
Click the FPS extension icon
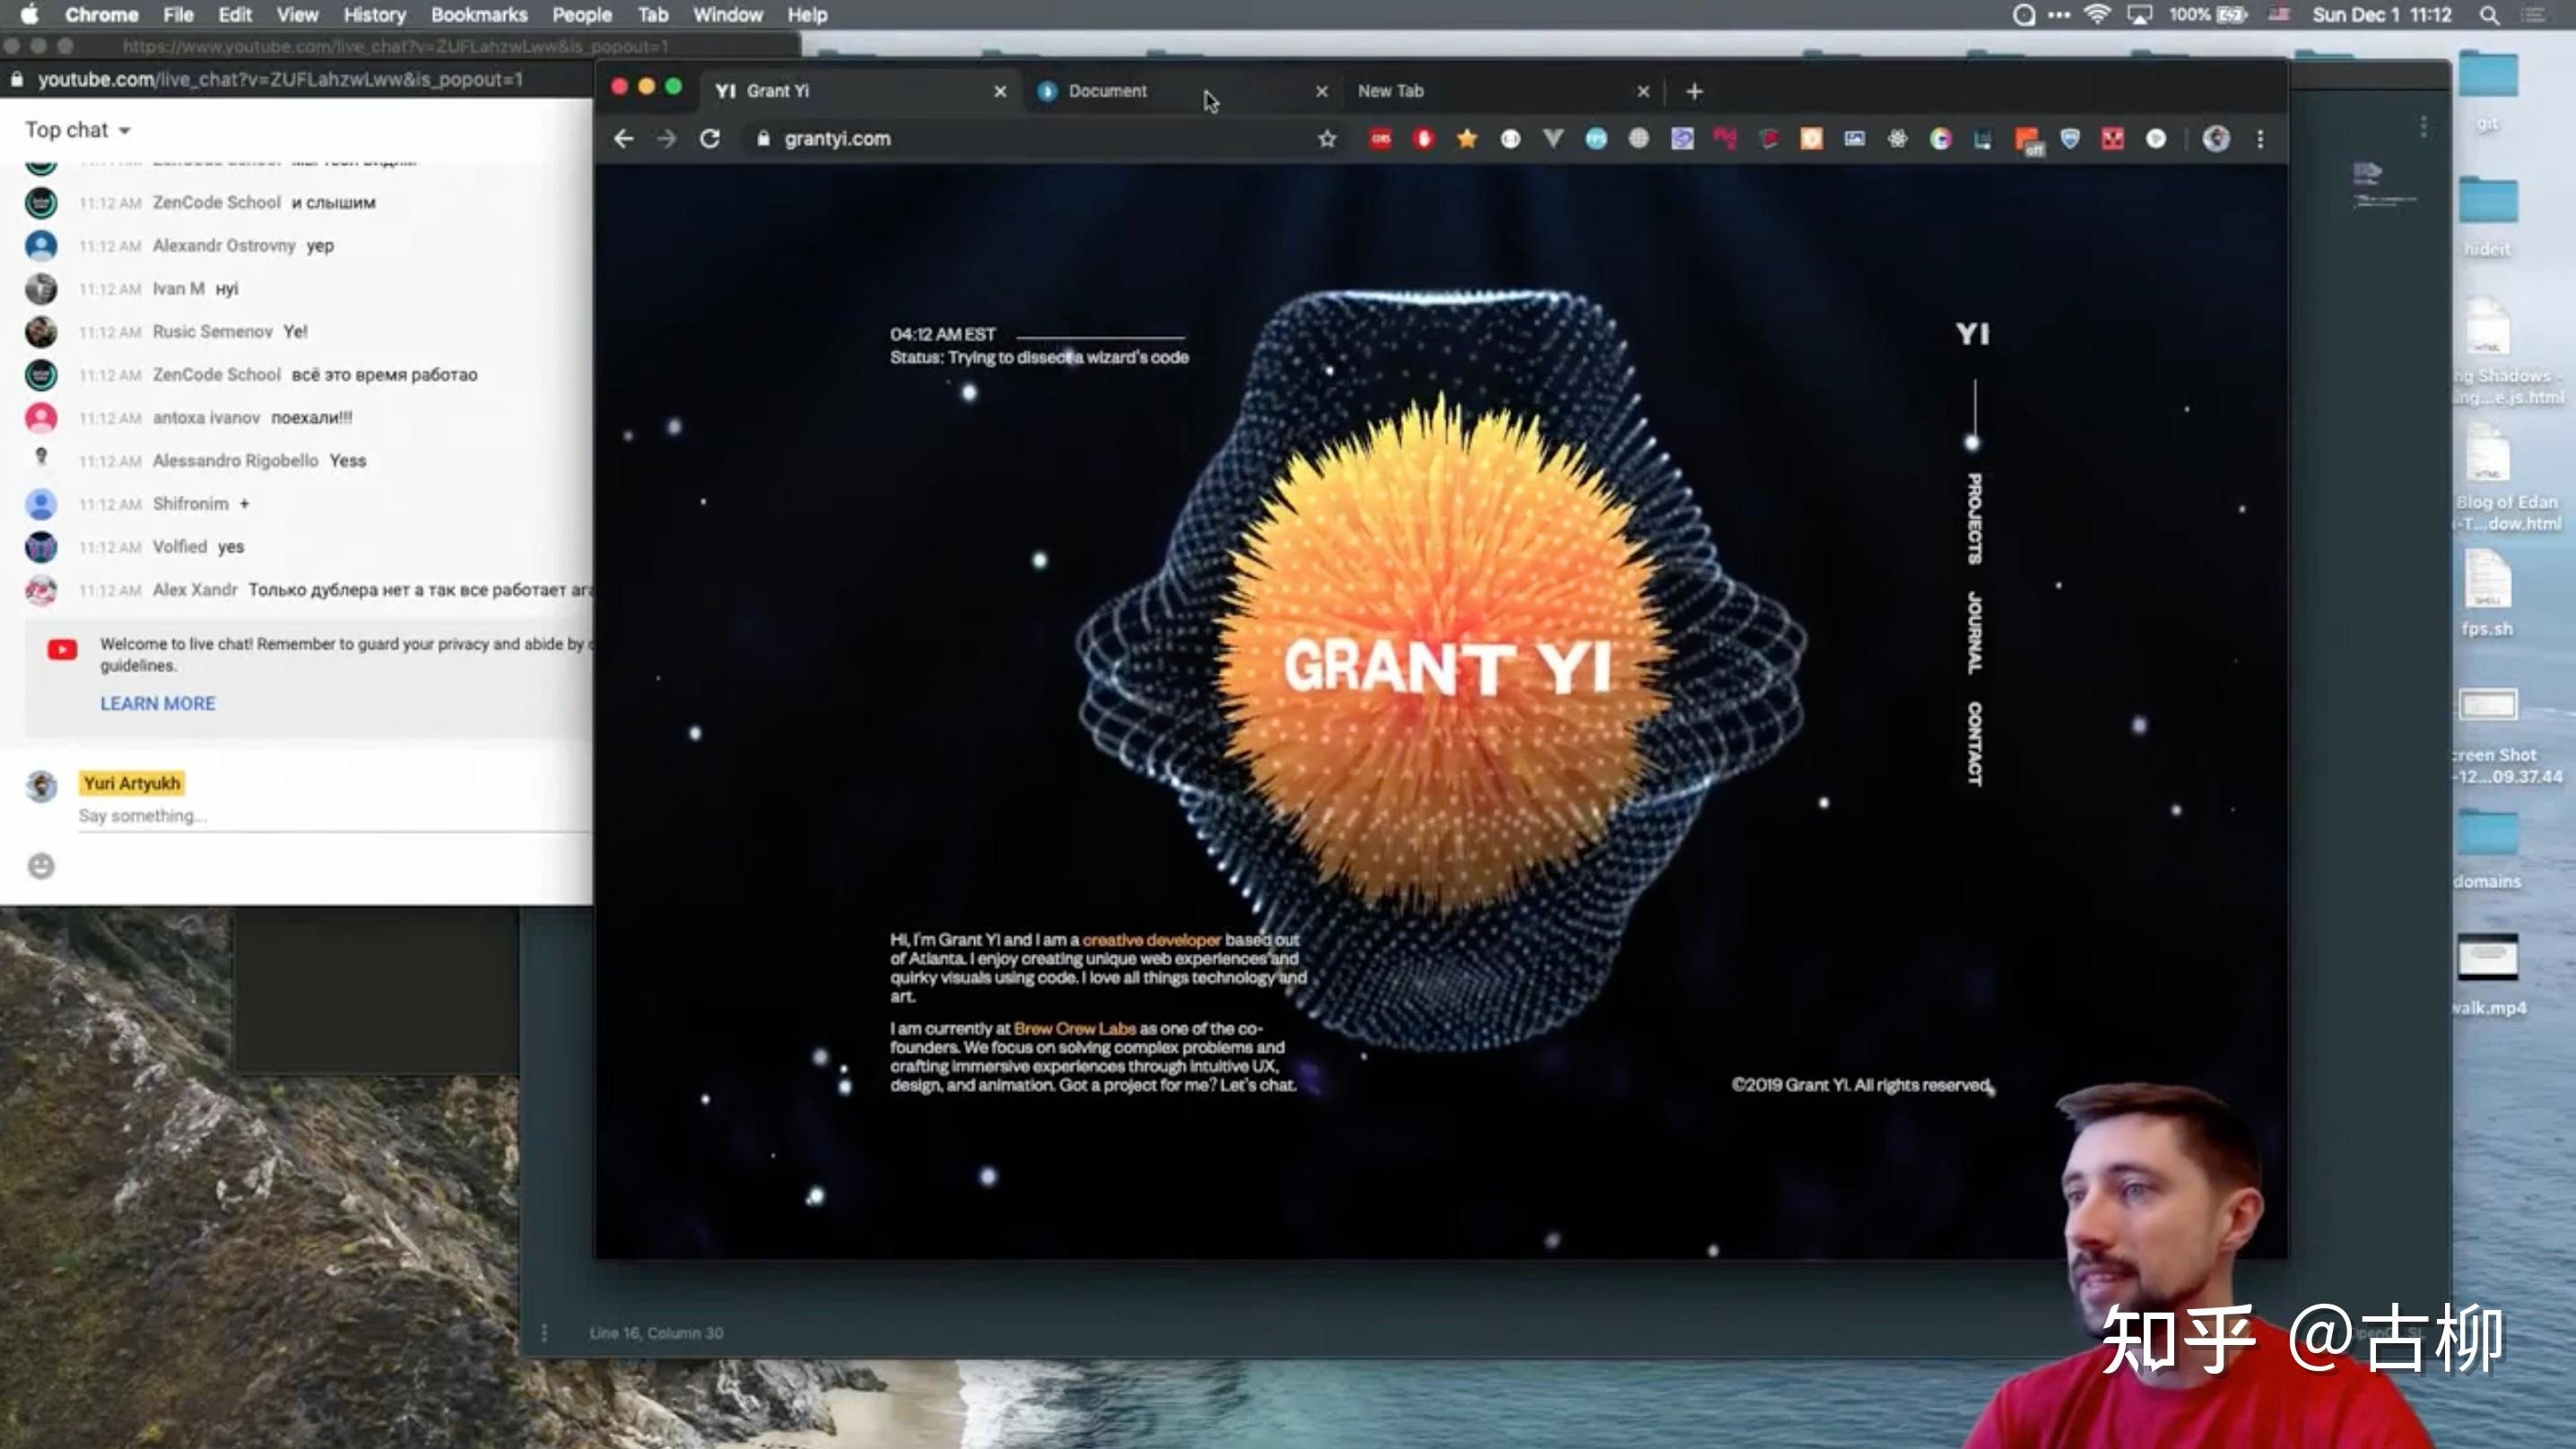[1596, 139]
